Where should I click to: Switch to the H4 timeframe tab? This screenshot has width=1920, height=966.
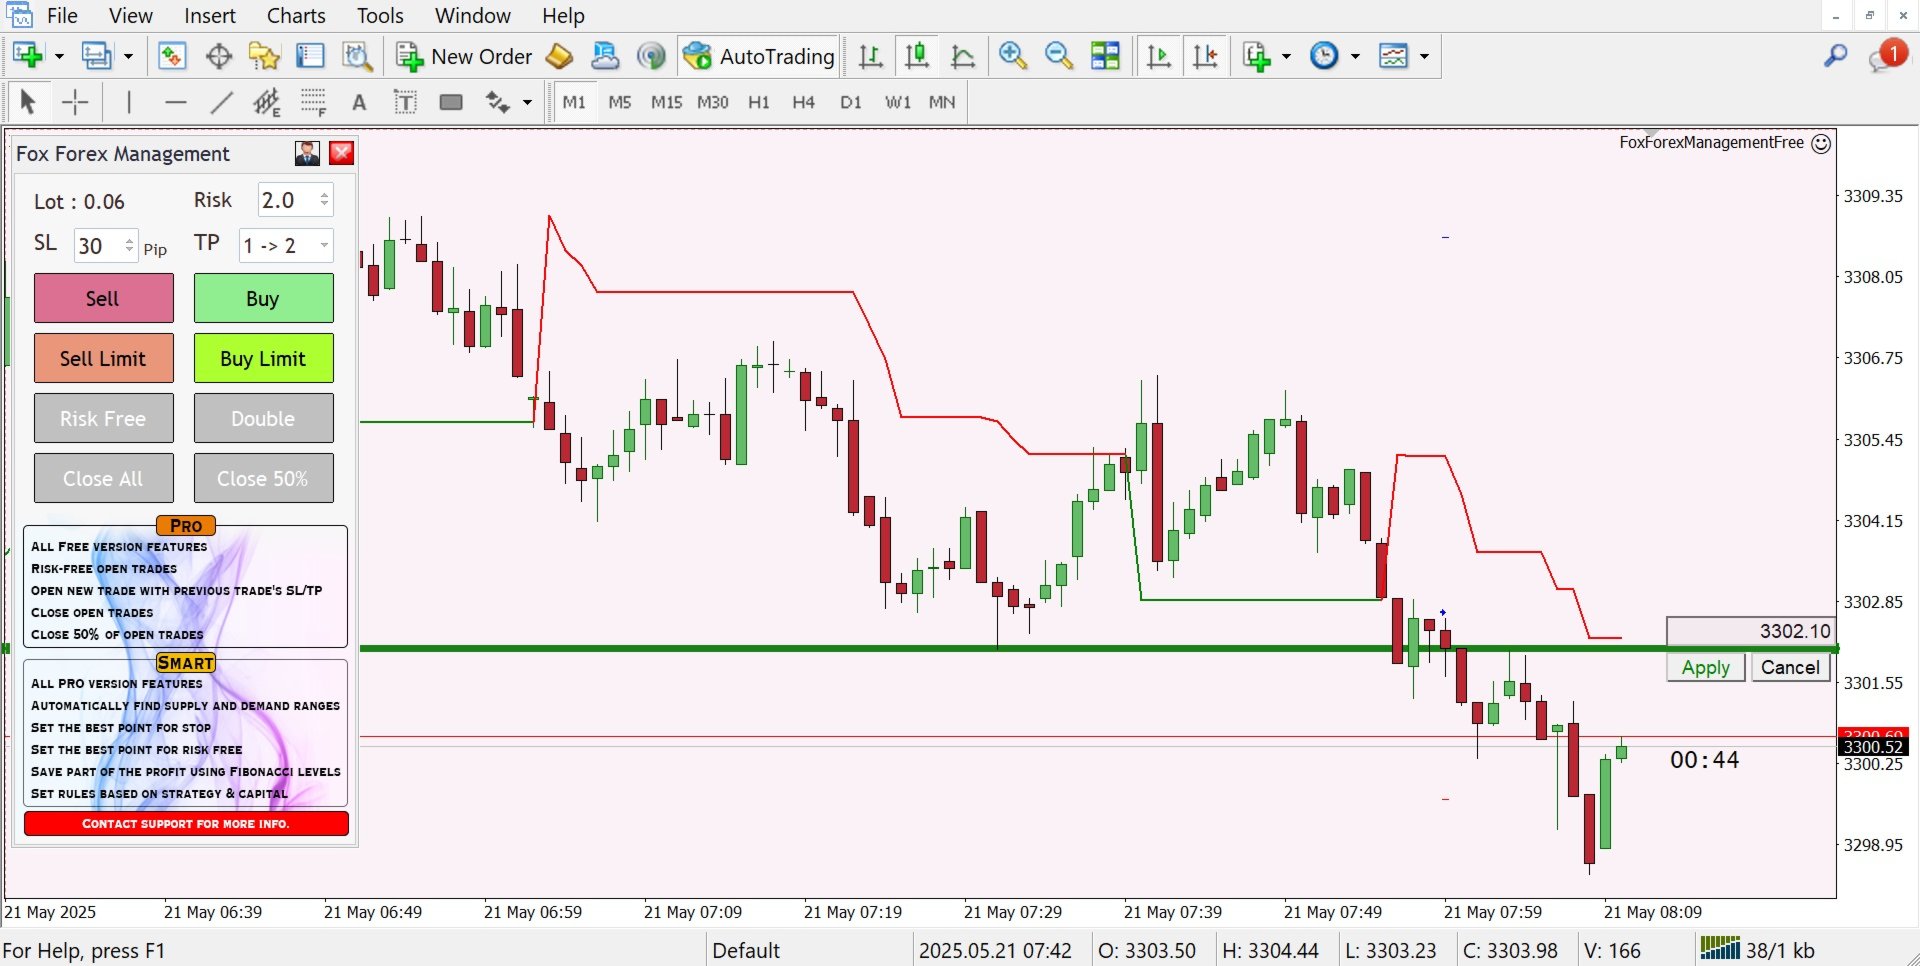click(x=803, y=102)
